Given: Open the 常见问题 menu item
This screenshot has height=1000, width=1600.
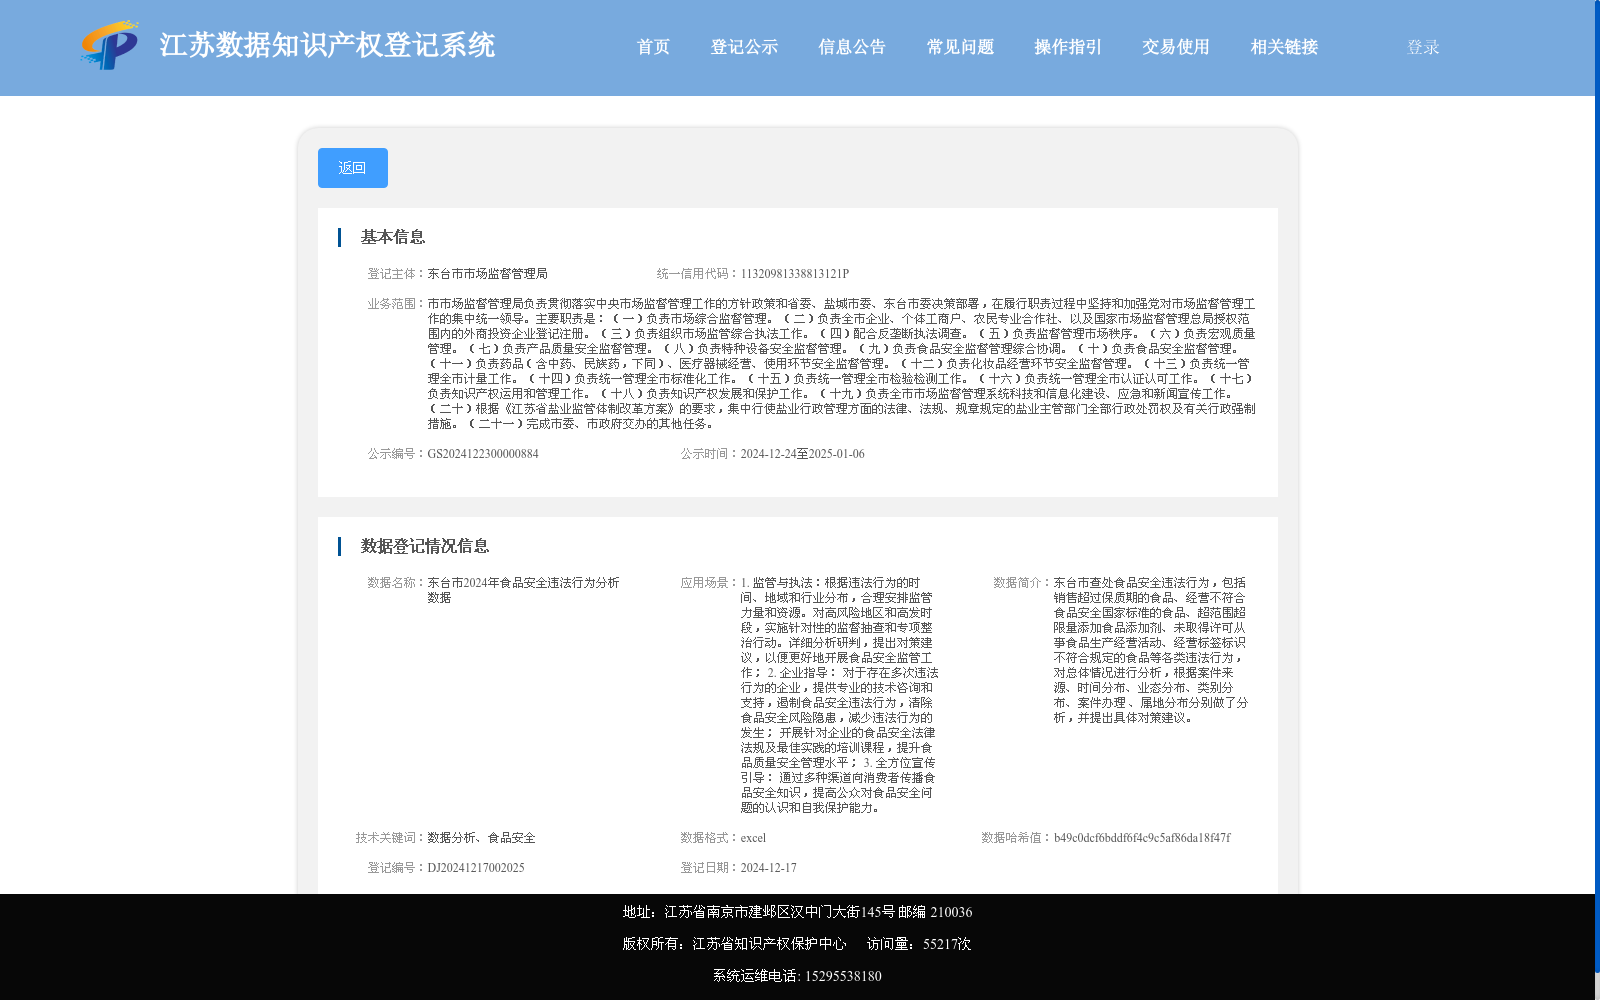Looking at the screenshot, I should click(960, 47).
